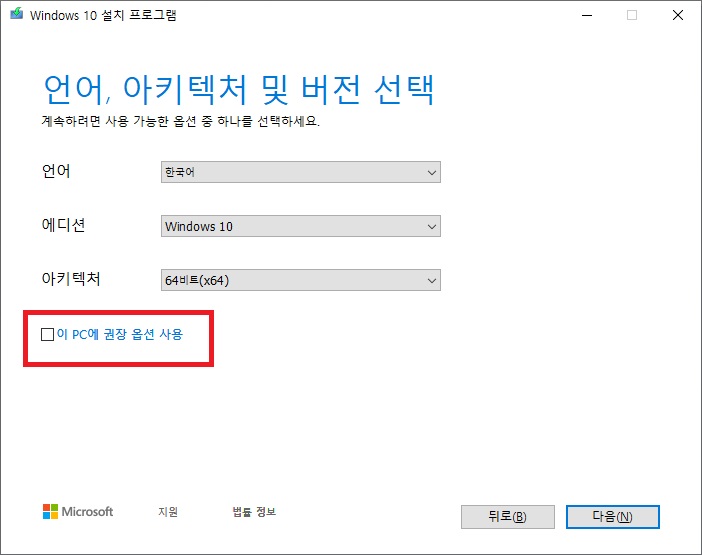Click the 언어 label
Screen dimensions: 702x555
pos(56,171)
